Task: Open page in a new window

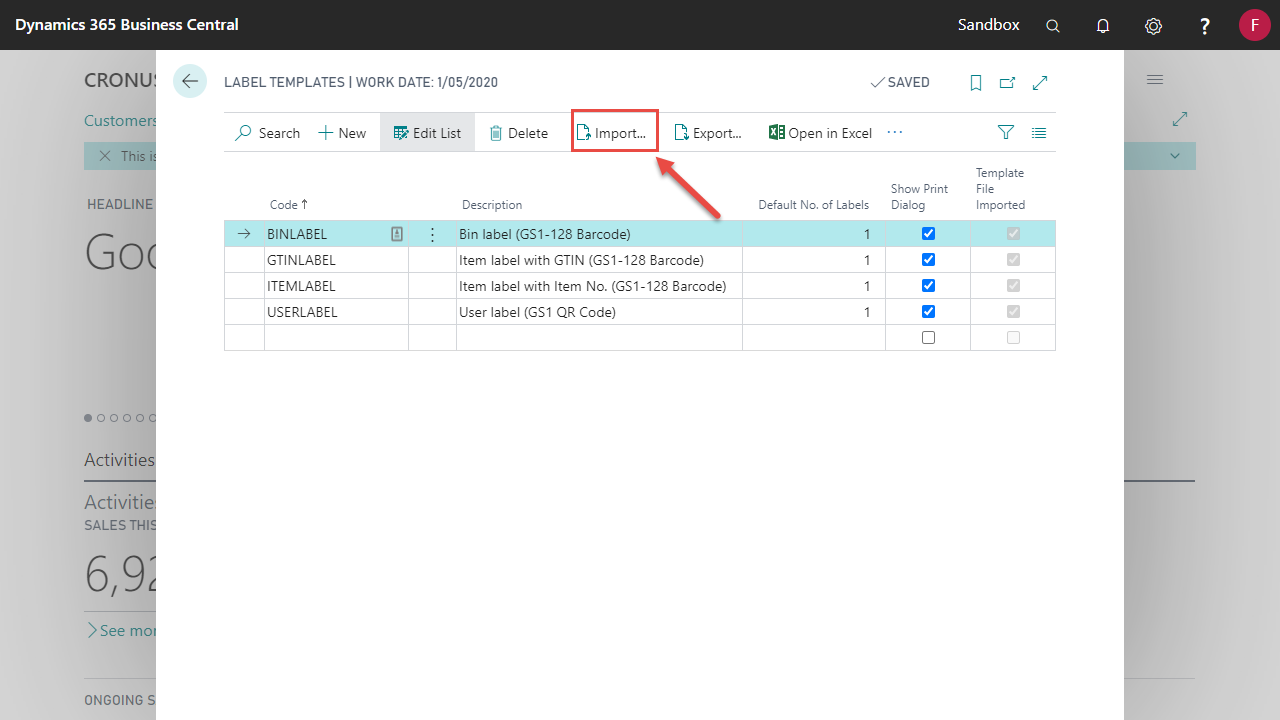Action: click(1008, 83)
